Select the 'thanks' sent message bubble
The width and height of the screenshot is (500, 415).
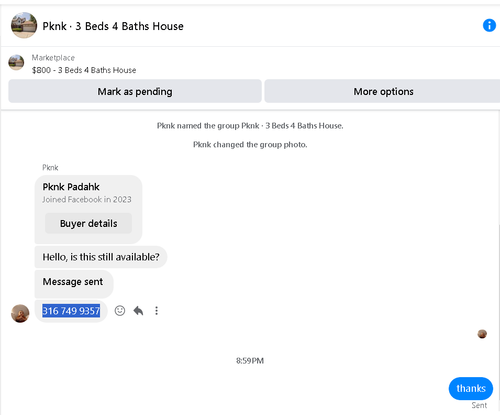(x=471, y=388)
